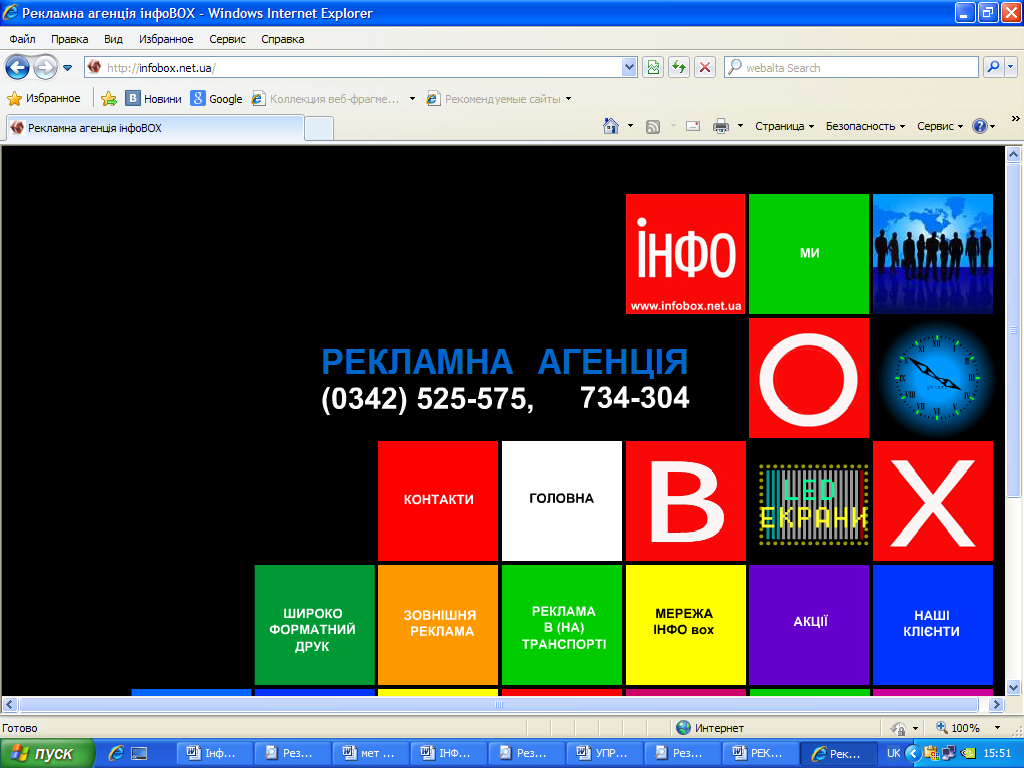Open ШИРОКО ФОРМАТНИЙ ДРУК tile
Screen dimensions: 1024x768
pos(315,625)
